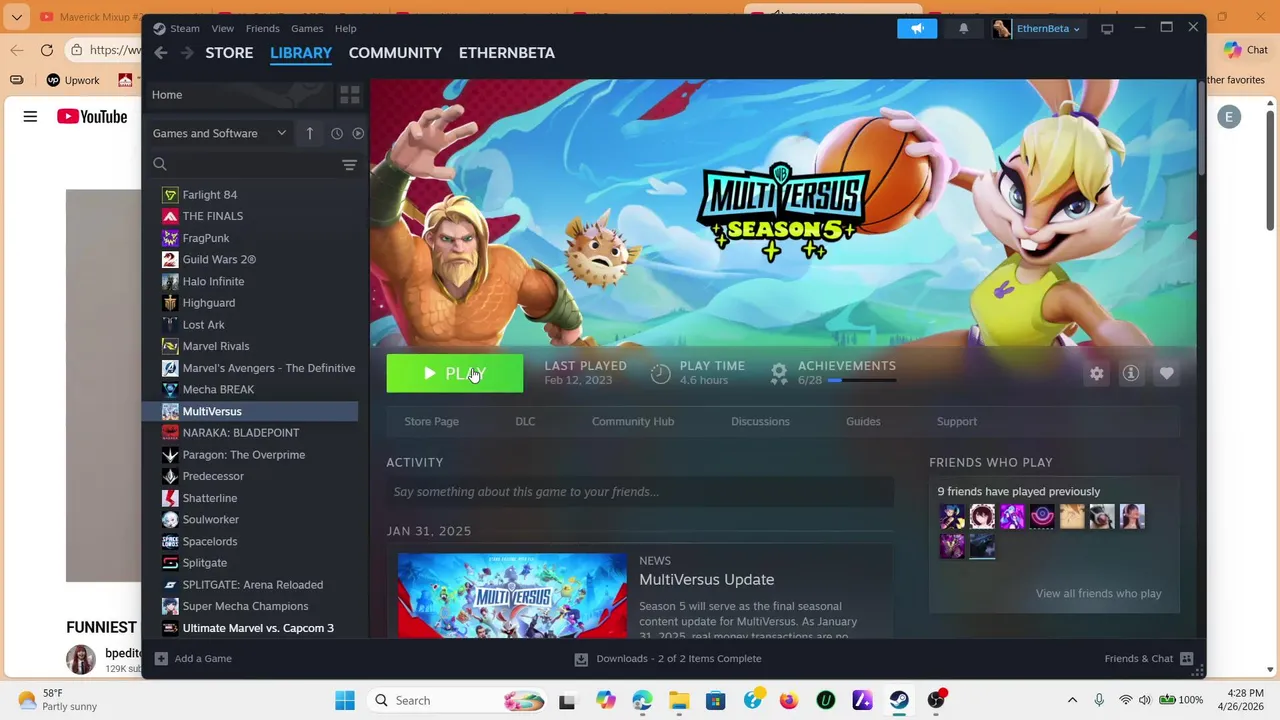Open MultiVersus game info icon
This screenshot has height=720, width=1280.
point(1131,373)
